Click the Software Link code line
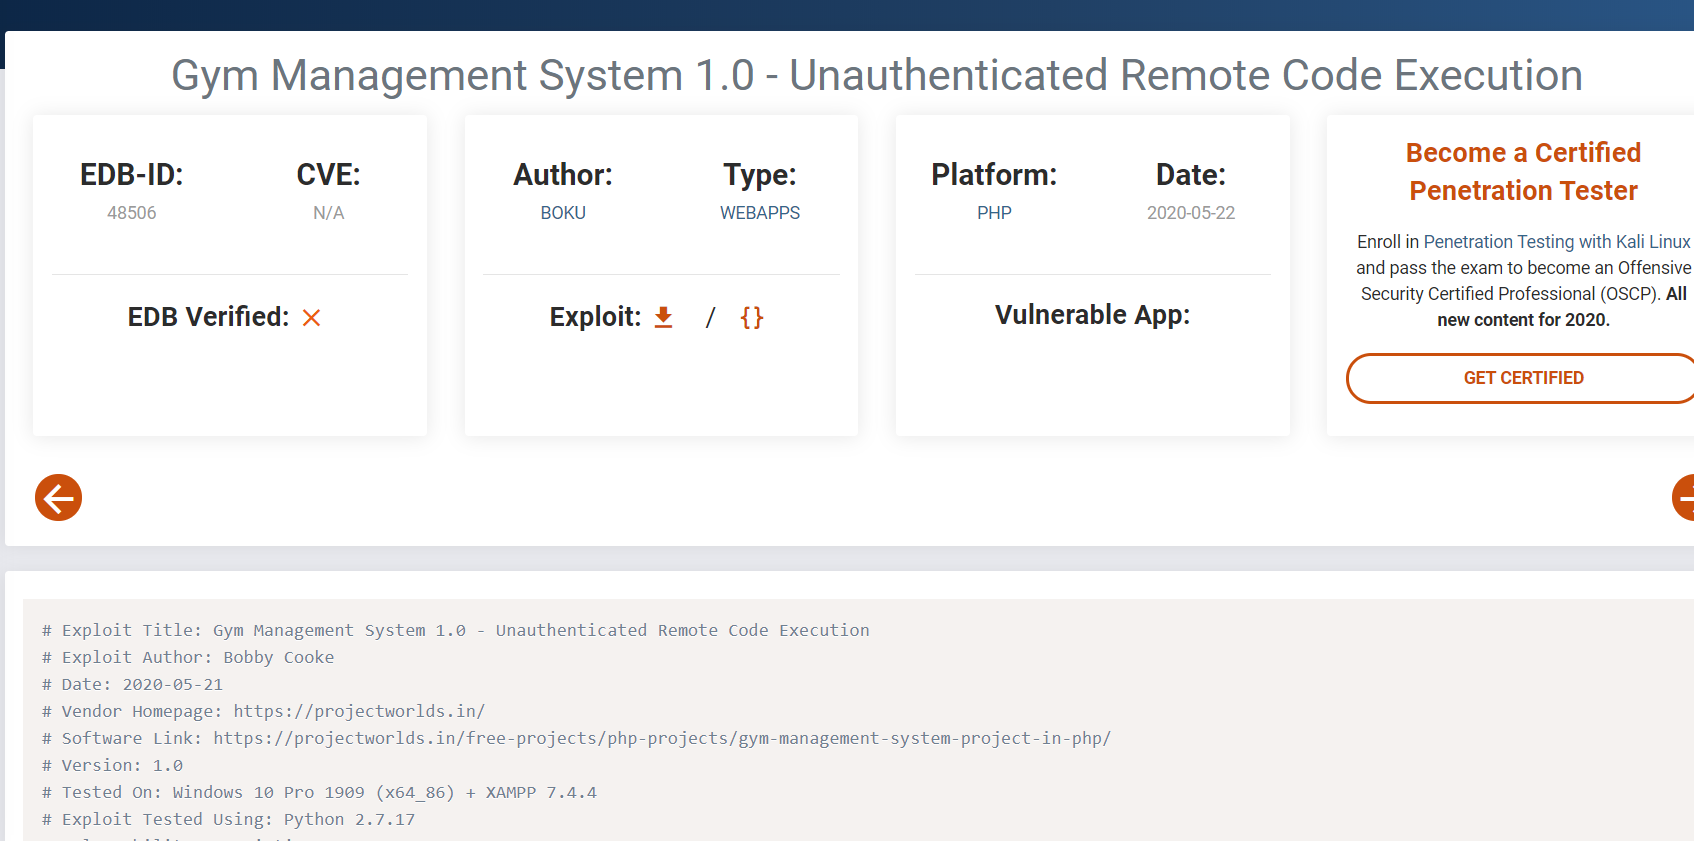The height and width of the screenshot is (841, 1694). pyautogui.click(x=577, y=738)
